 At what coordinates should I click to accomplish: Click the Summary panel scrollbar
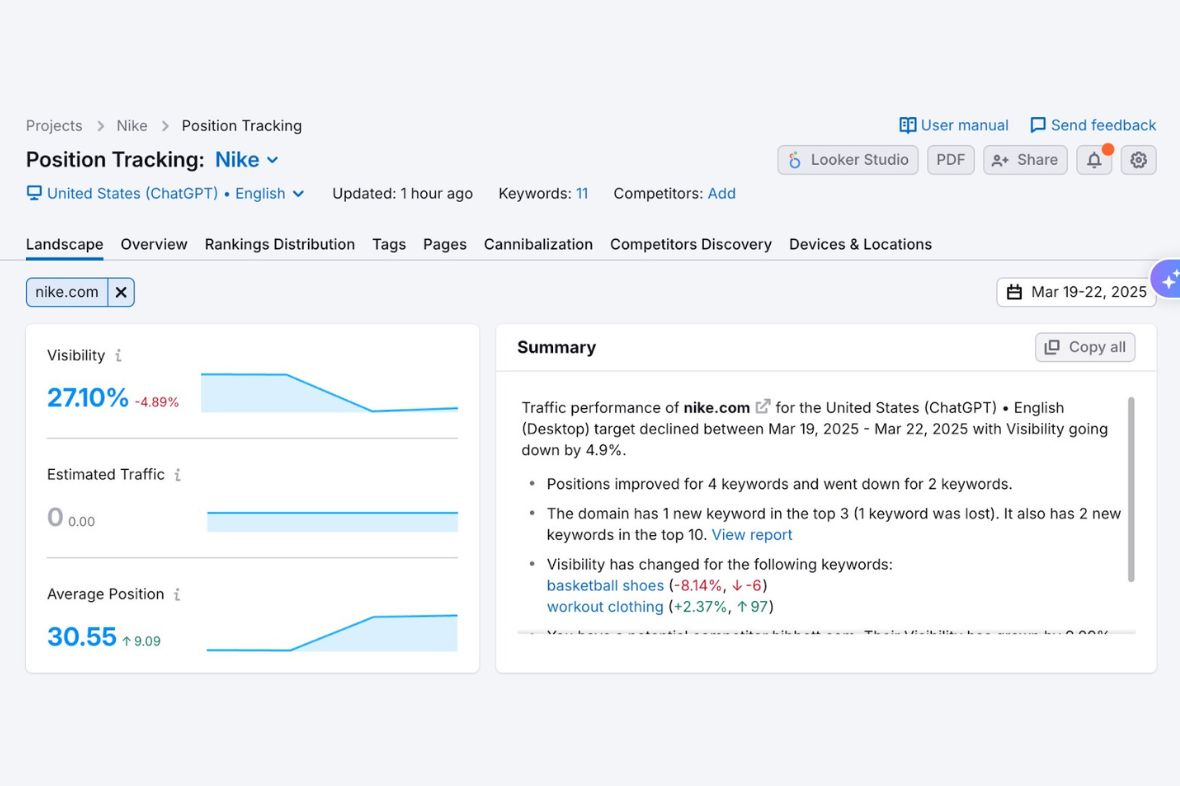coord(1131,490)
